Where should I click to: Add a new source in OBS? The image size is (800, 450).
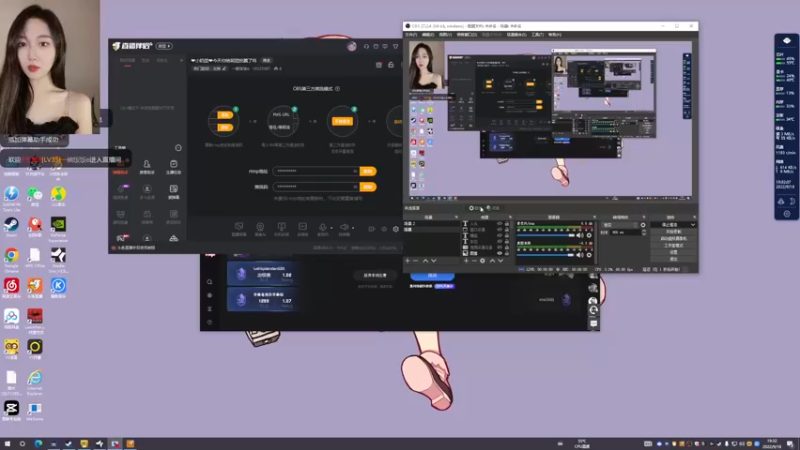[x=466, y=261]
